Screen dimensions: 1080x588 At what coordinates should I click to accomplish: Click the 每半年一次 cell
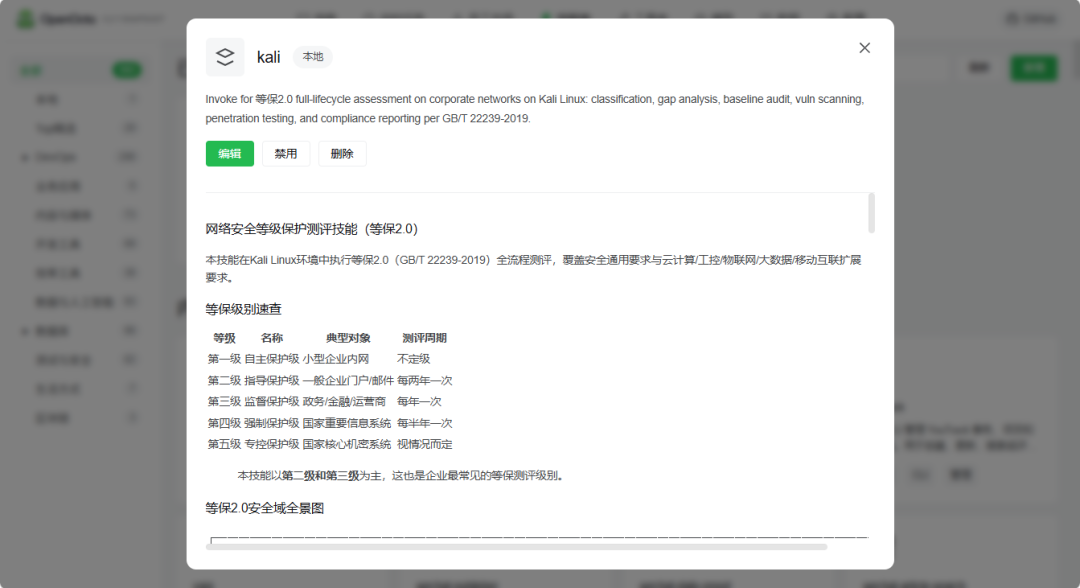coord(424,423)
